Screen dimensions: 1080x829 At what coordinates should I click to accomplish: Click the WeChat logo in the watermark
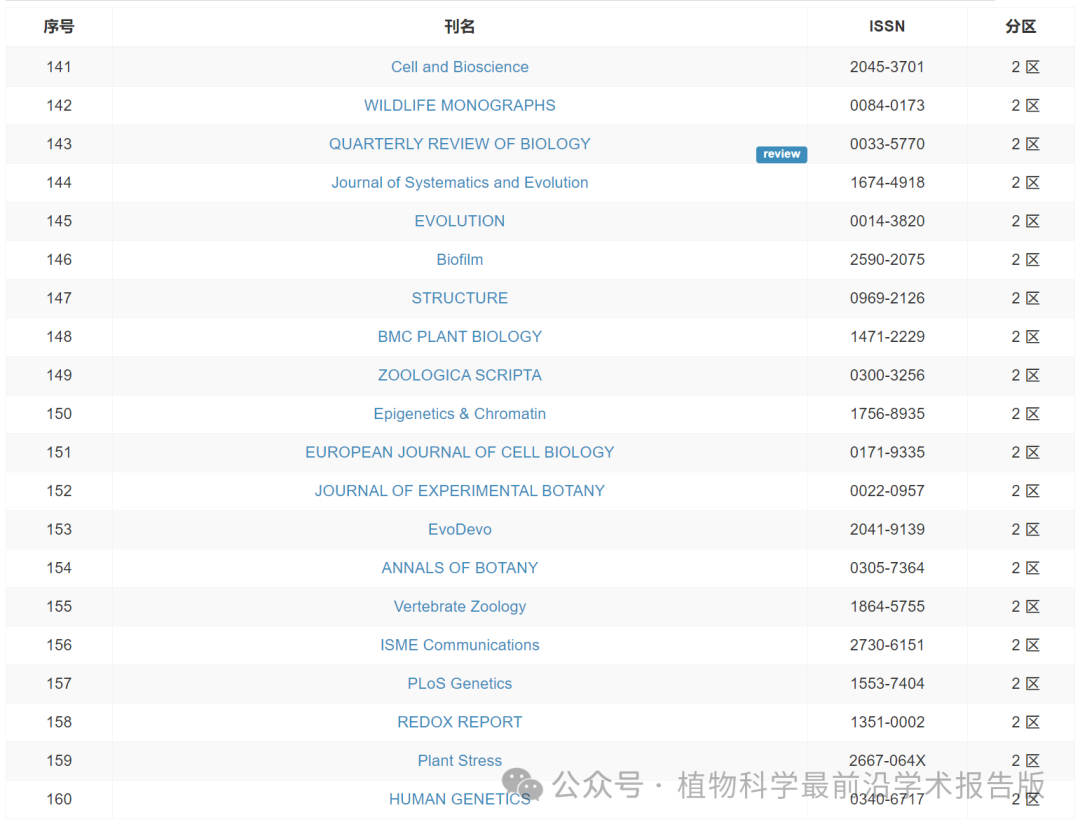click(x=522, y=785)
